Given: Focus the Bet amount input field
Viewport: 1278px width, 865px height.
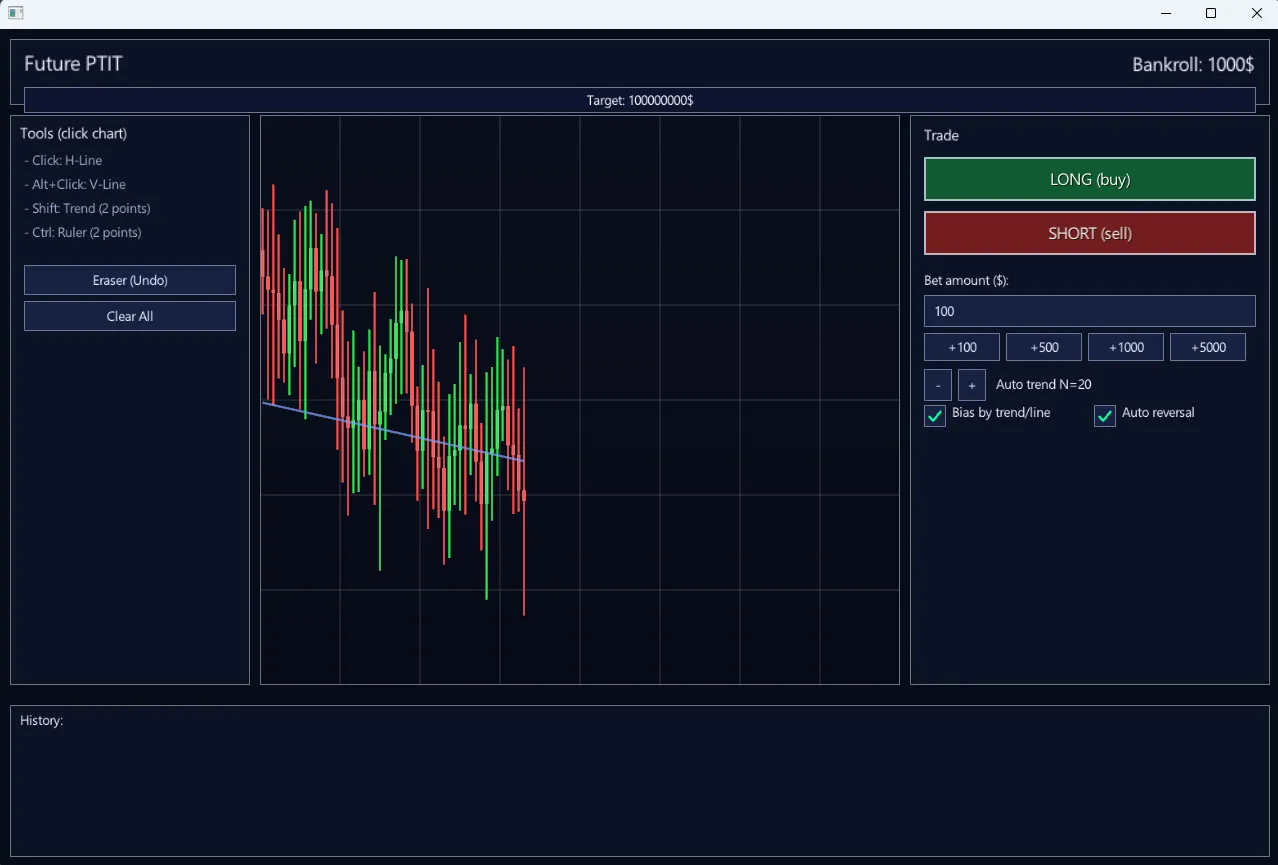Looking at the screenshot, I should tap(1089, 311).
